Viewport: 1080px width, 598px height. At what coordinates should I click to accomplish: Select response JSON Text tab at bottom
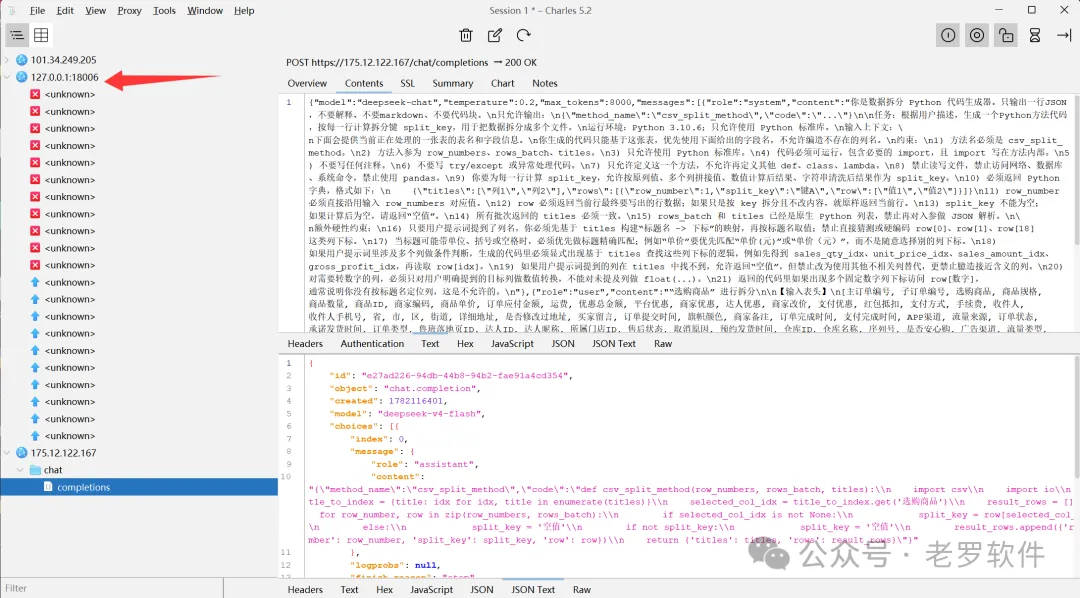(533, 590)
